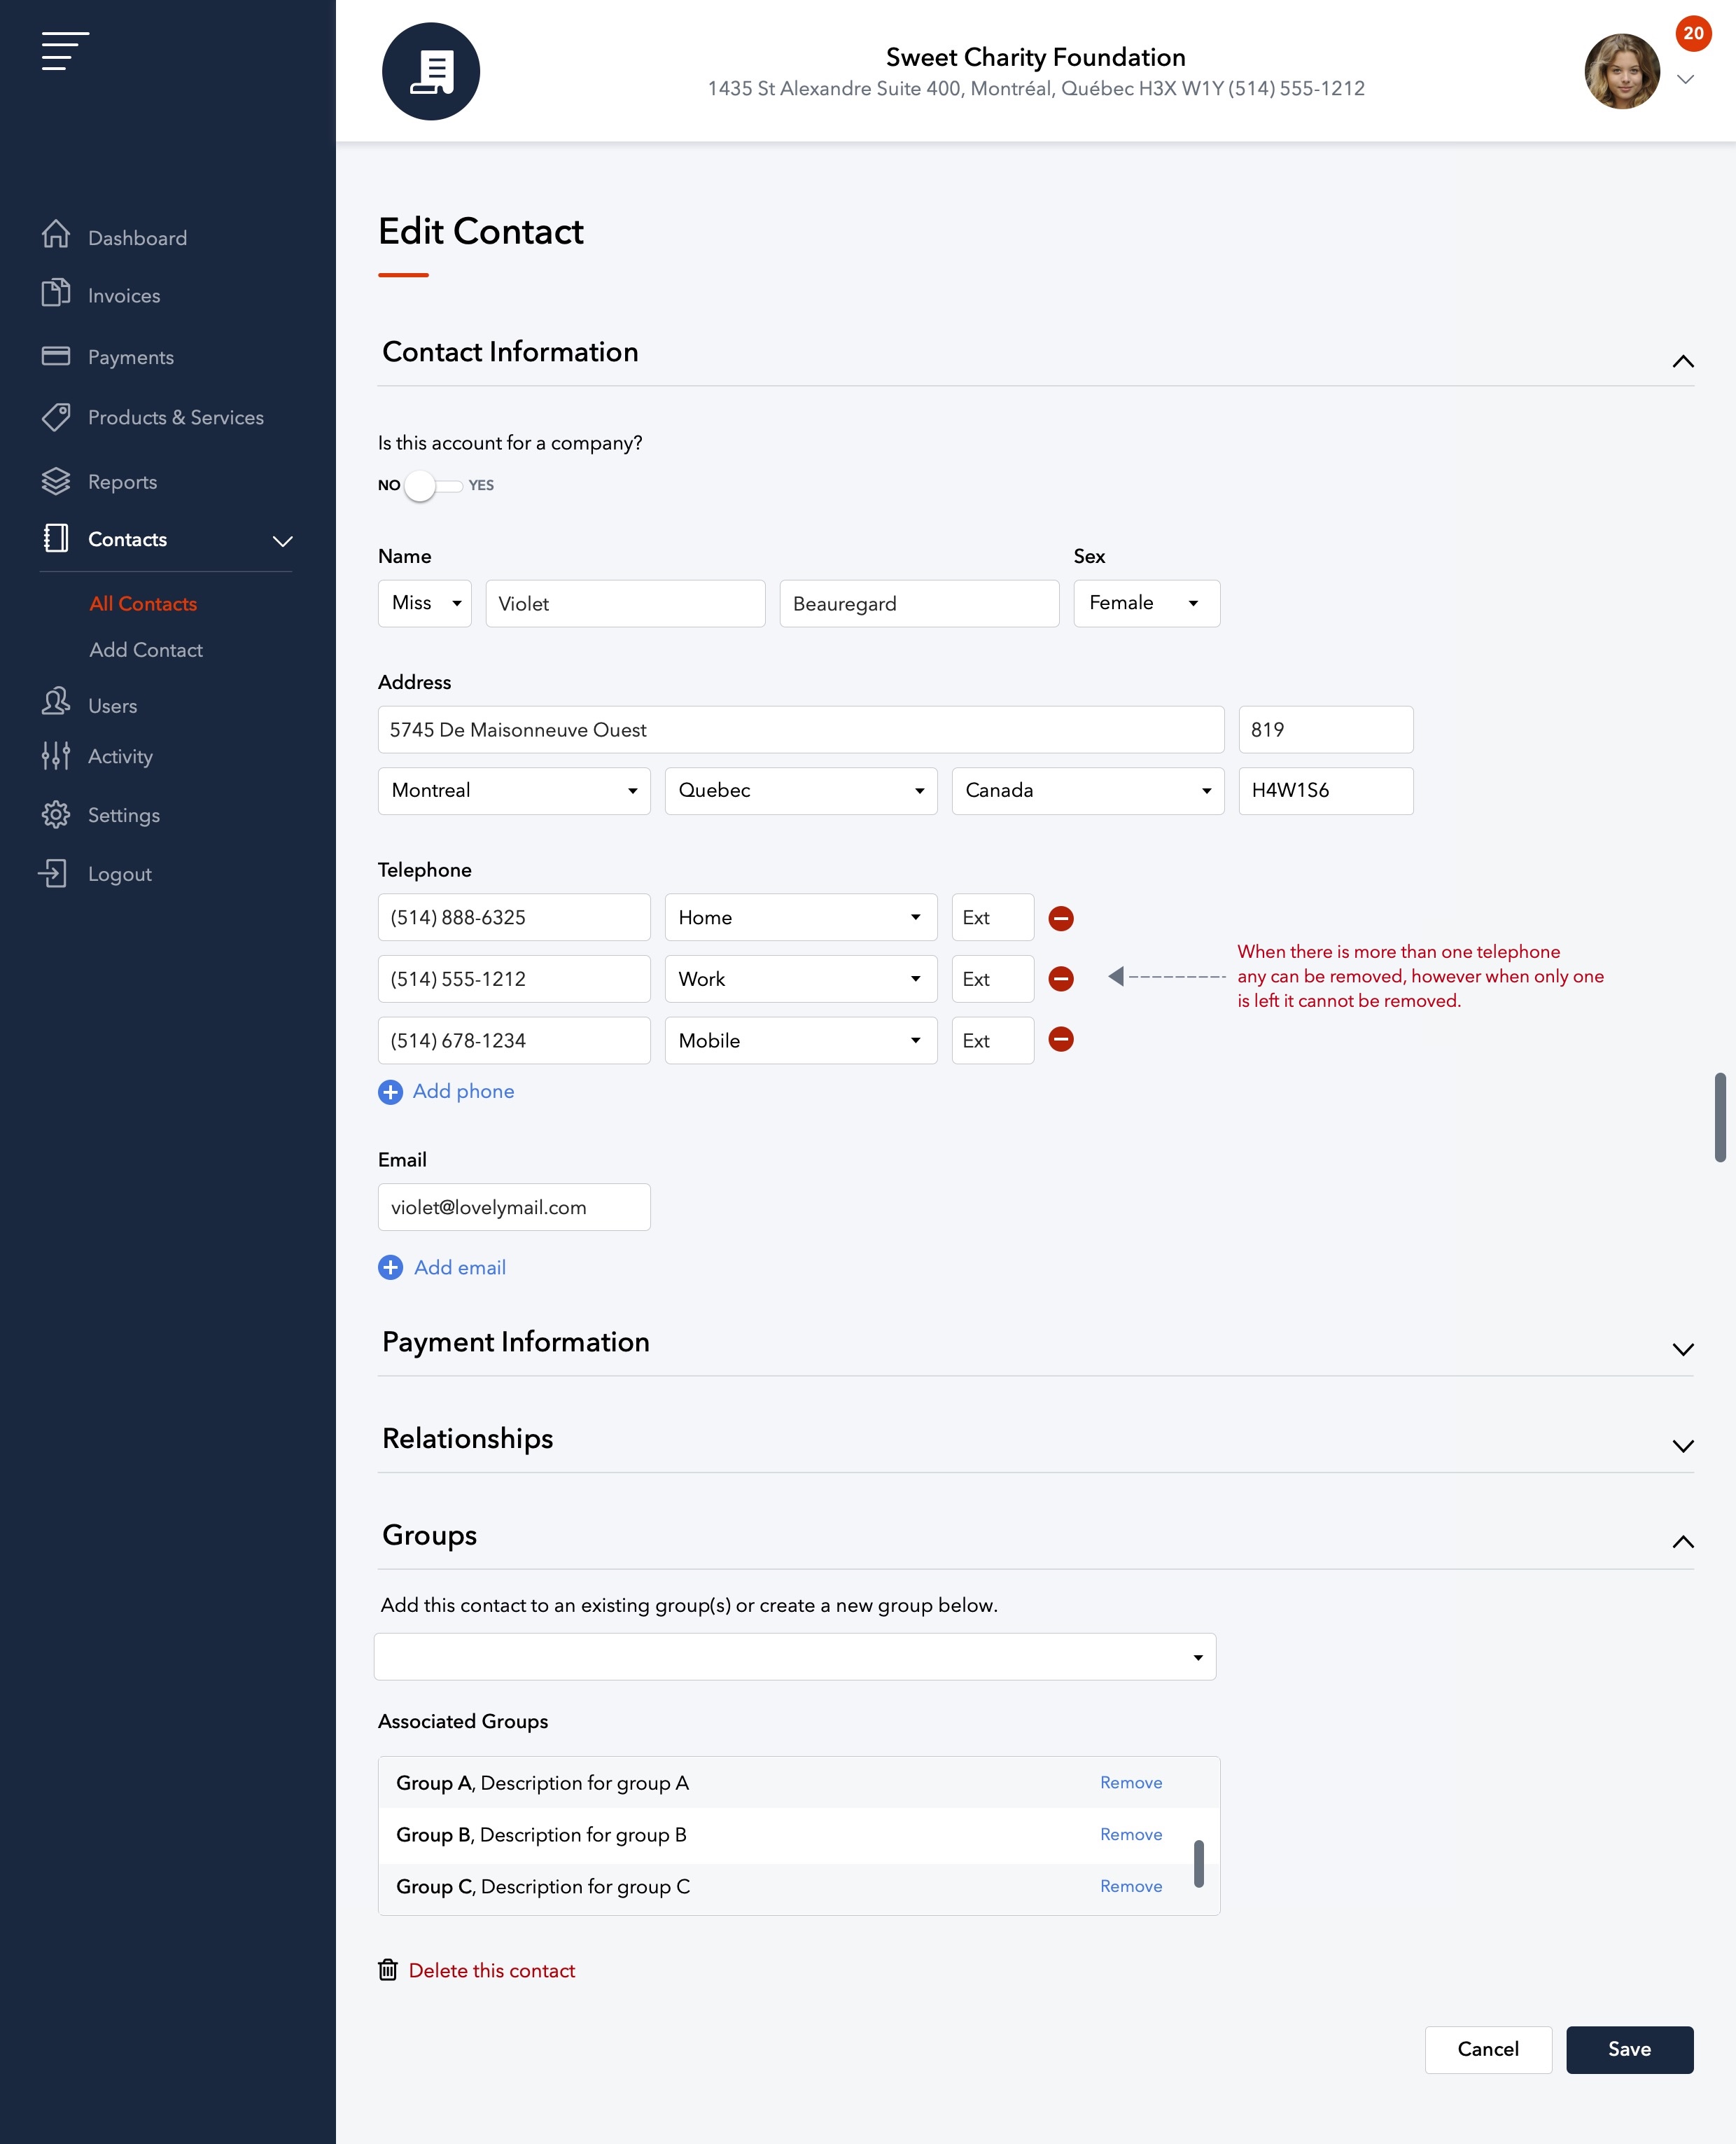
Task: Click the Activity sliders icon
Action: point(56,756)
